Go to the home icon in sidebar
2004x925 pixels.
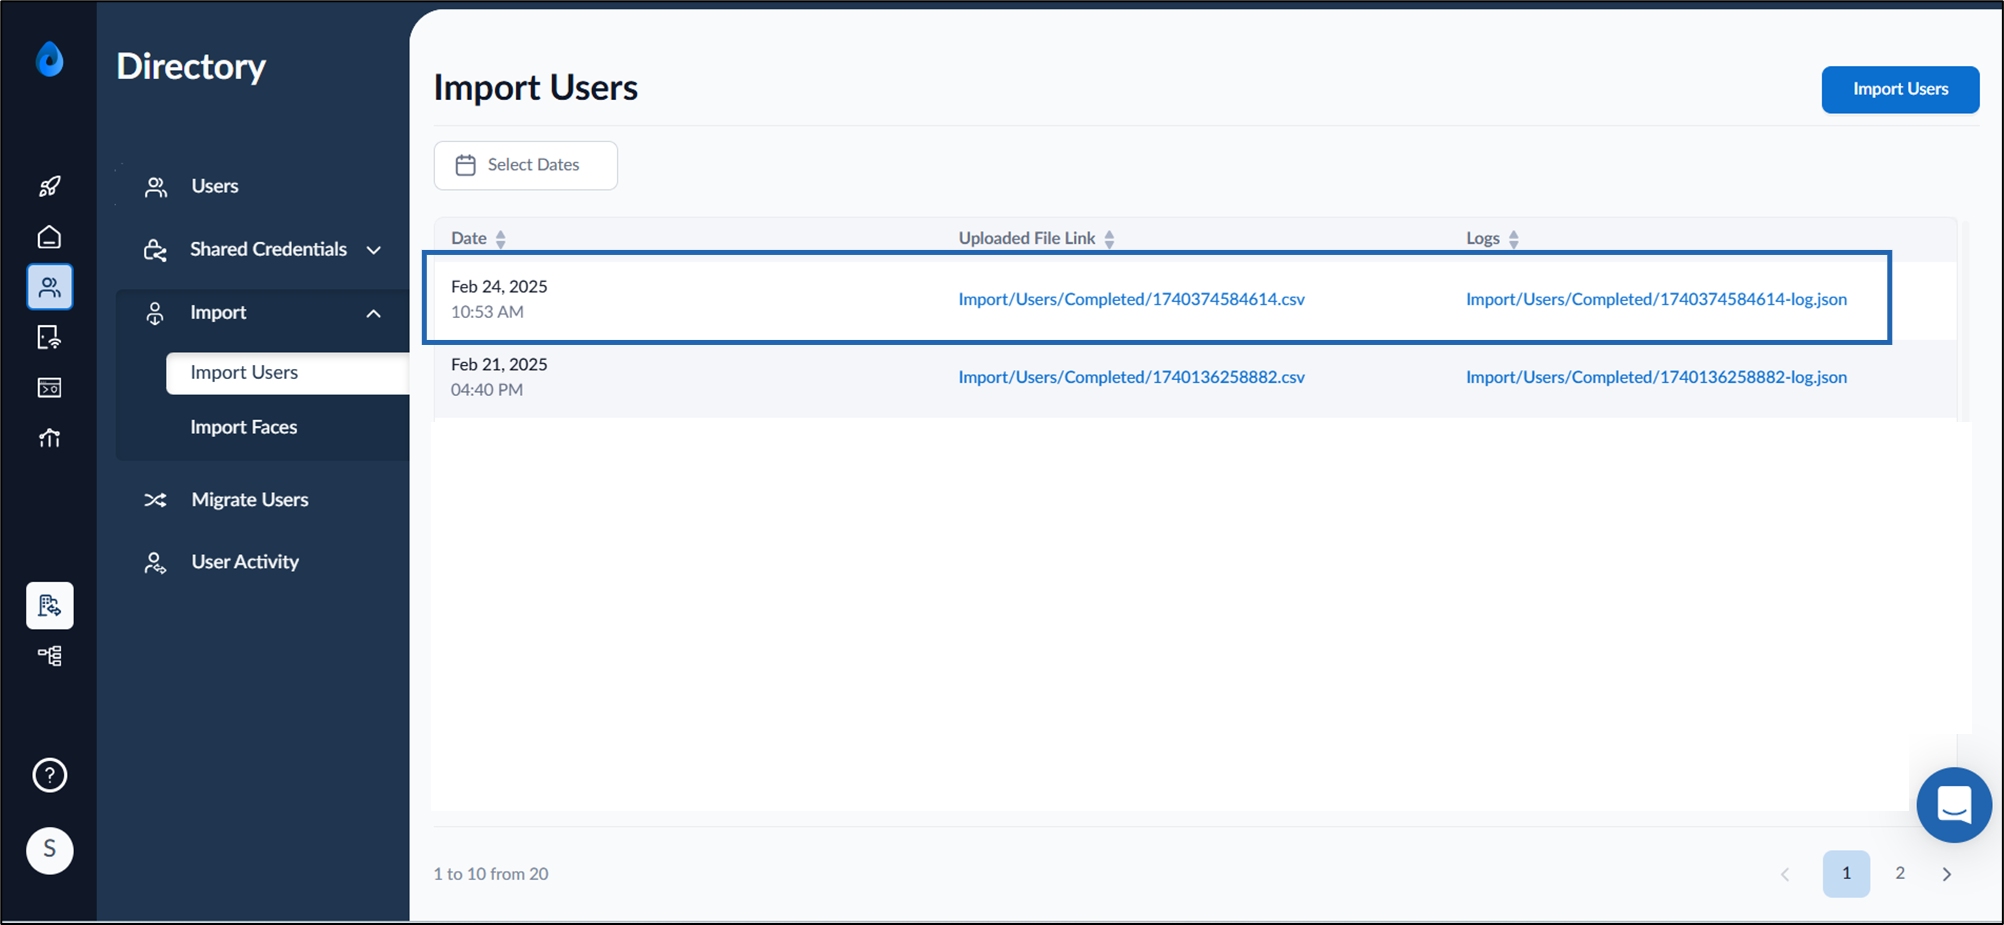(49, 237)
